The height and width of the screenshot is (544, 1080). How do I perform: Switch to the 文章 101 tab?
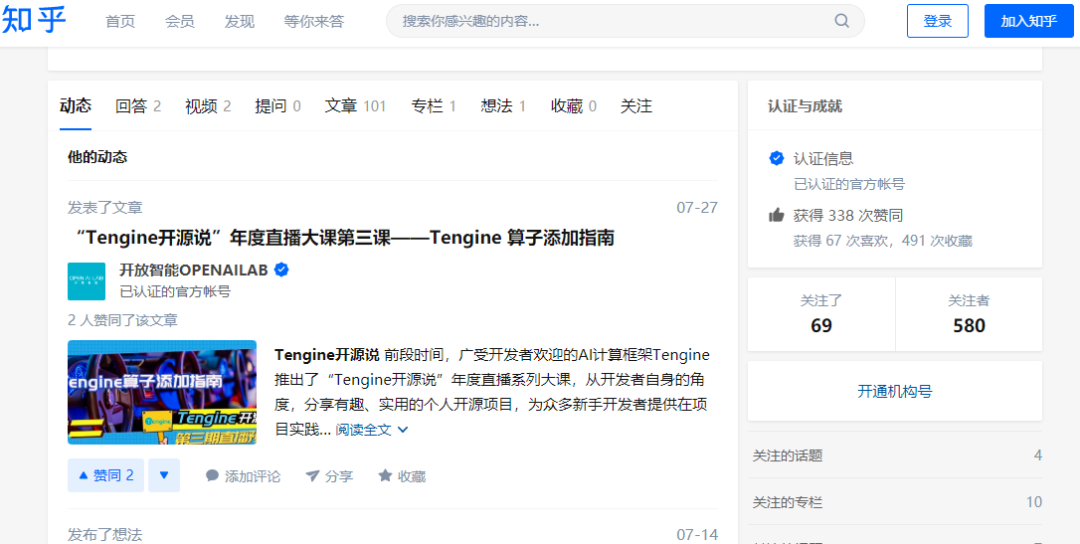[355, 106]
